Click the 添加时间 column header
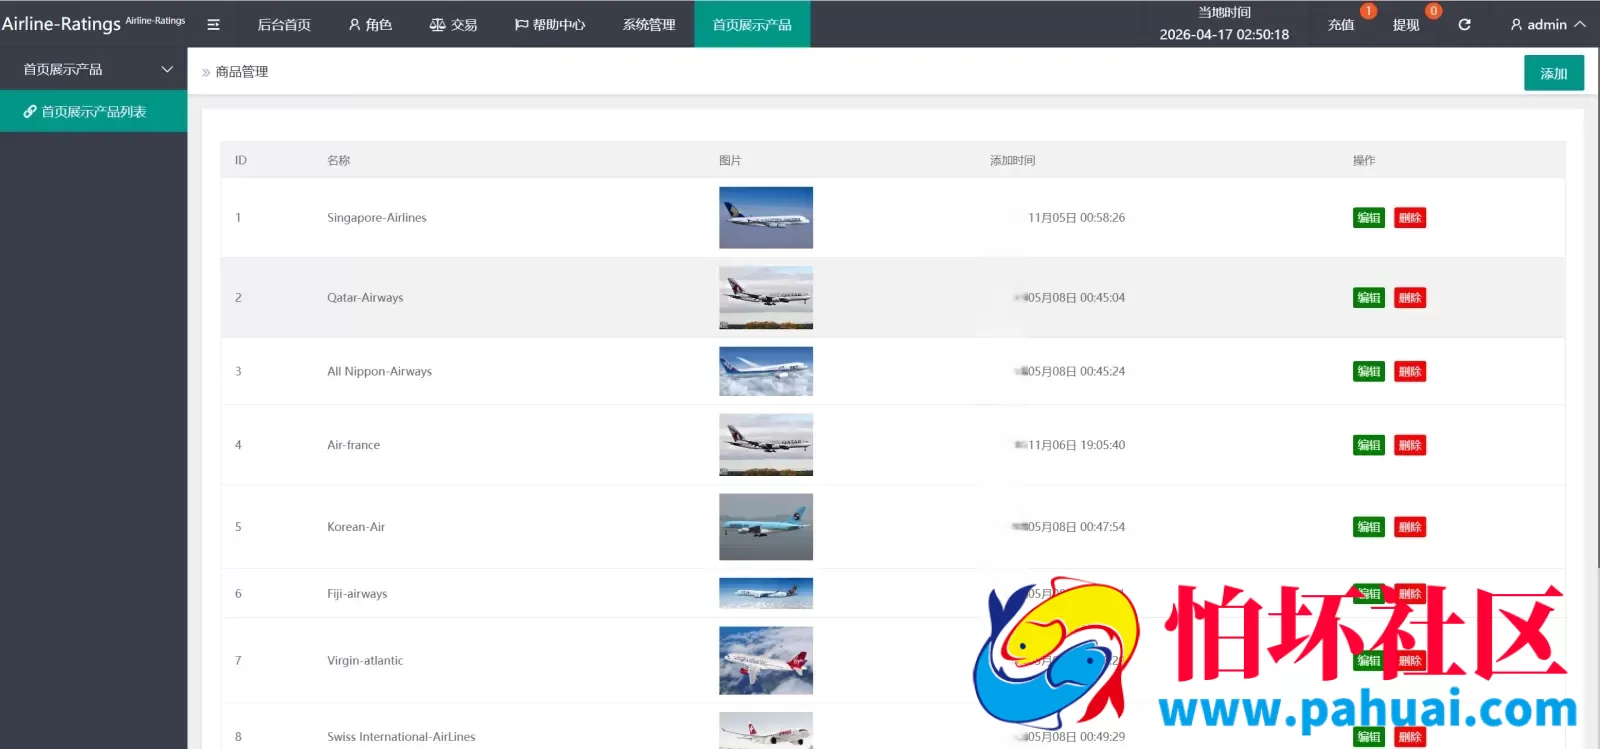 pyautogui.click(x=1012, y=160)
